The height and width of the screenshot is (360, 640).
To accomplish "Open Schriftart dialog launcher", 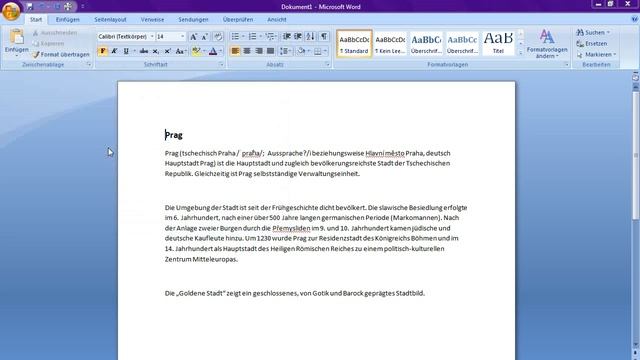I will point(221,64).
